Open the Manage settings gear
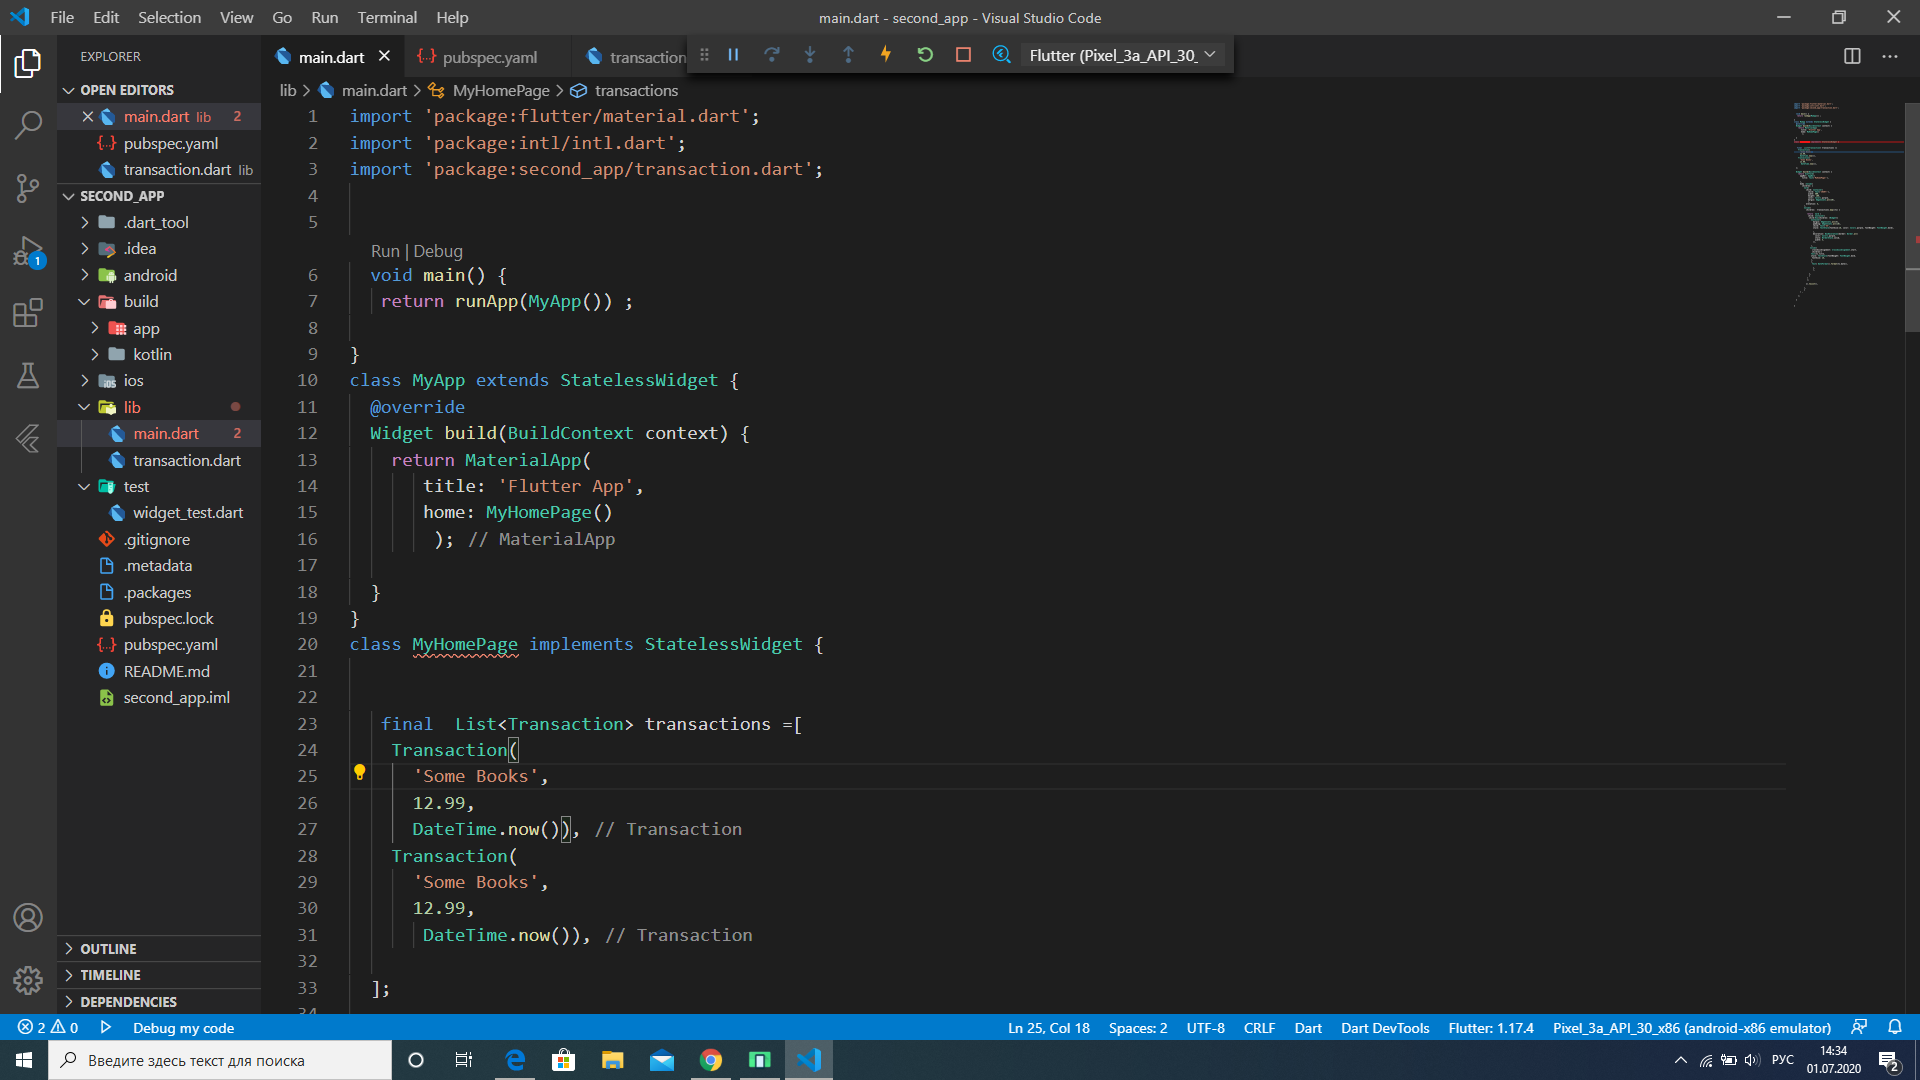Viewport: 1920px width, 1080px height. 28,980
